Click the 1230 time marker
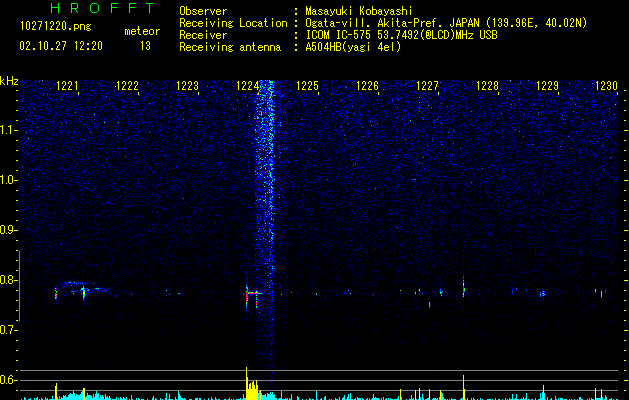Image resolution: width=629 pixels, height=400 pixels. pyautogui.click(x=606, y=86)
